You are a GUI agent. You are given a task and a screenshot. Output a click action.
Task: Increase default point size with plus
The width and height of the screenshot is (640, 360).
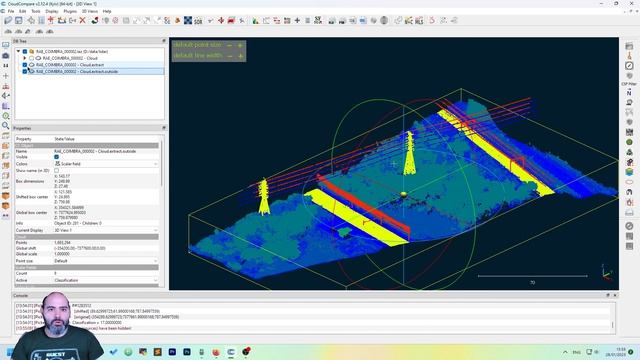tap(240, 45)
